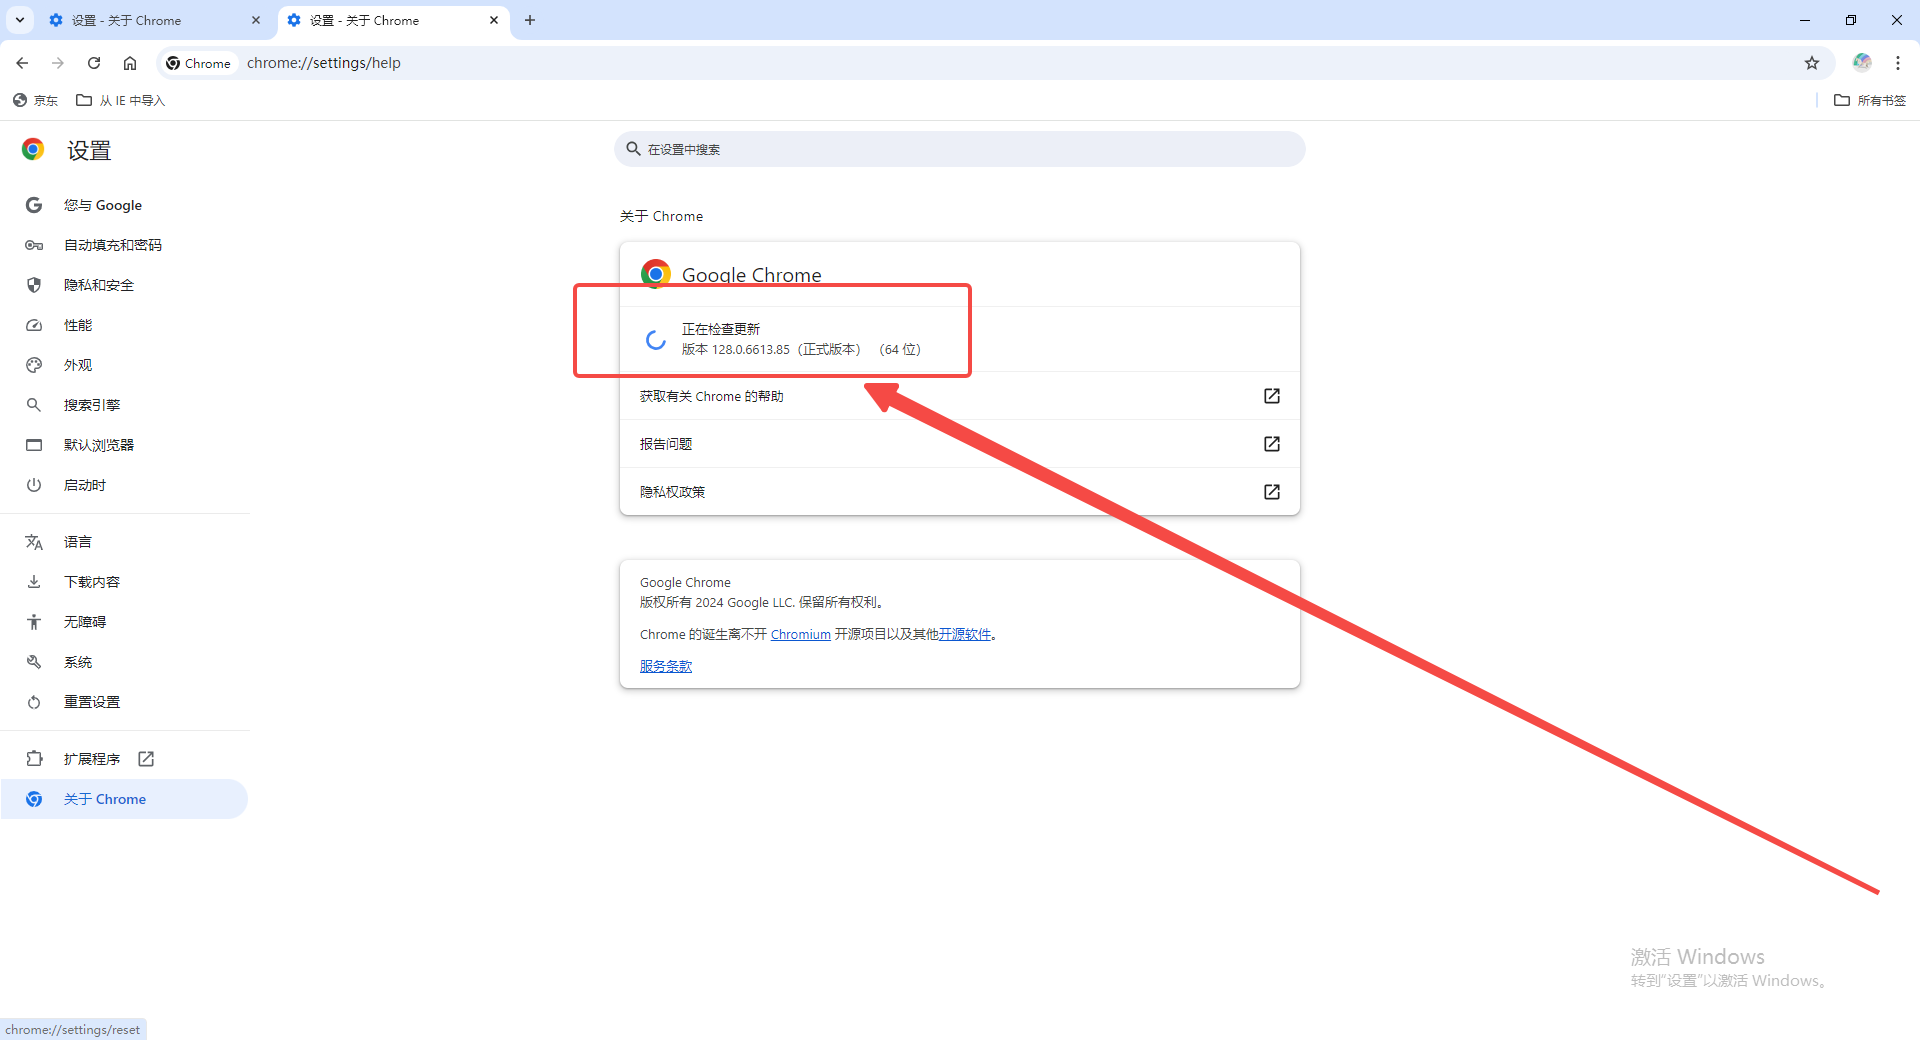Click the open-in-new icon for 报告问题
1920x1040 pixels.
pos(1272,444)
